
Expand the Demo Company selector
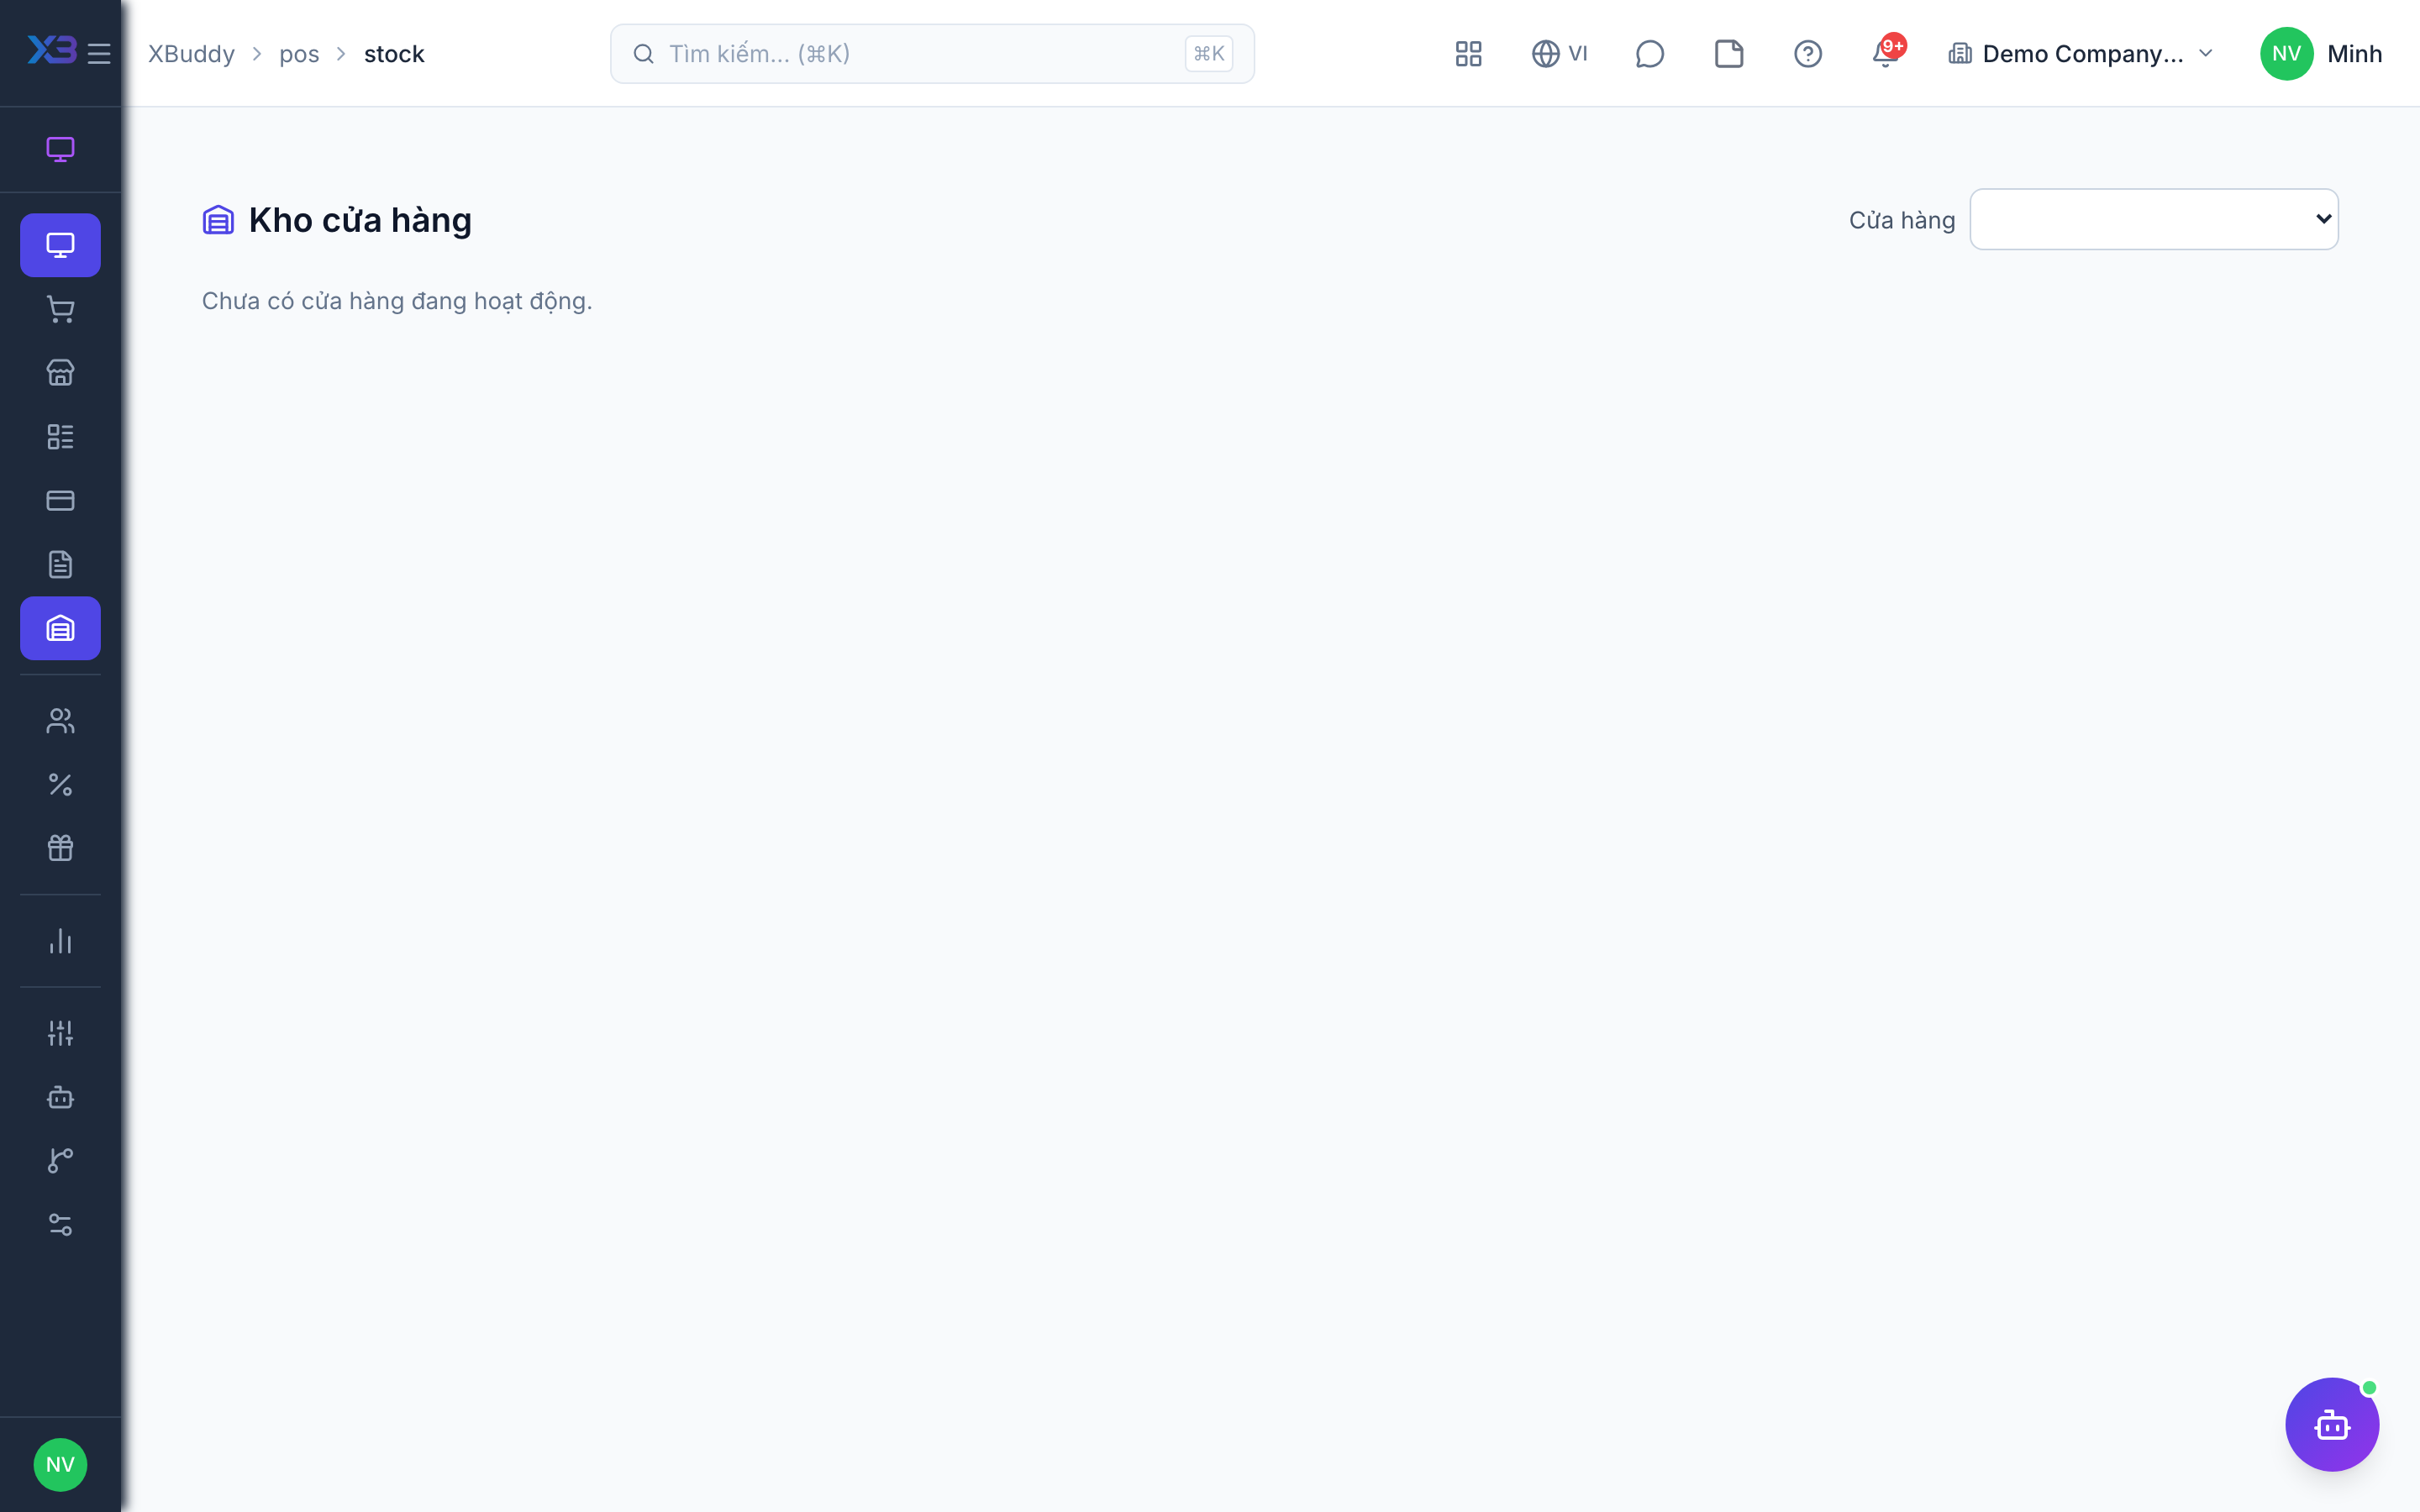2081,54
